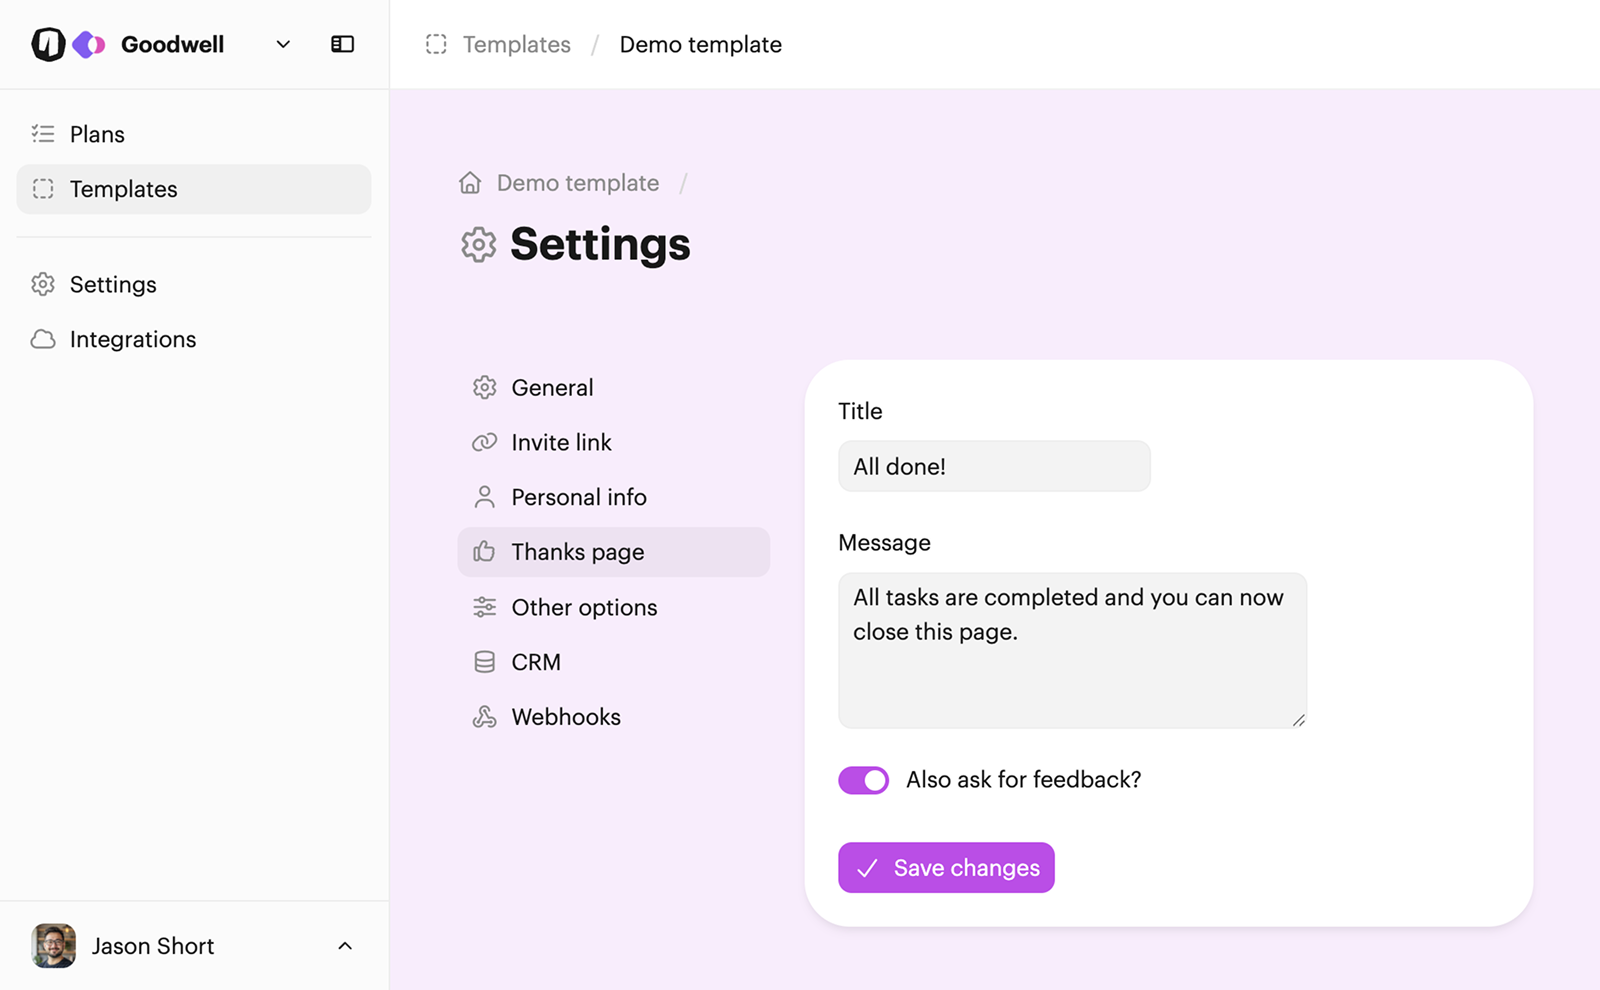Screen dimensions: 1600x990
Task: Click the Demo template breadcrumb link
Action: pos(578,183)
